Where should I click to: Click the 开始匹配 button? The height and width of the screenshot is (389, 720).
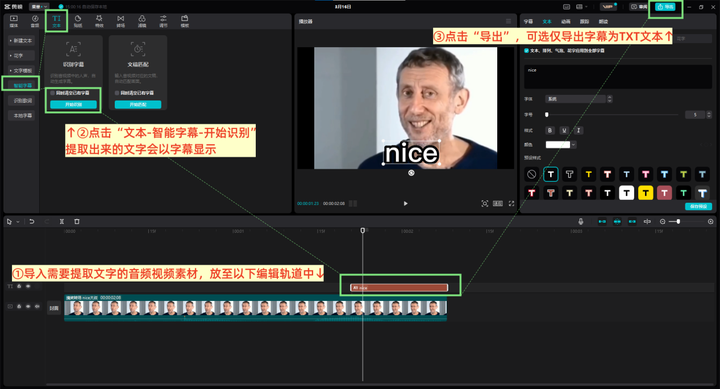pos(138,105)
